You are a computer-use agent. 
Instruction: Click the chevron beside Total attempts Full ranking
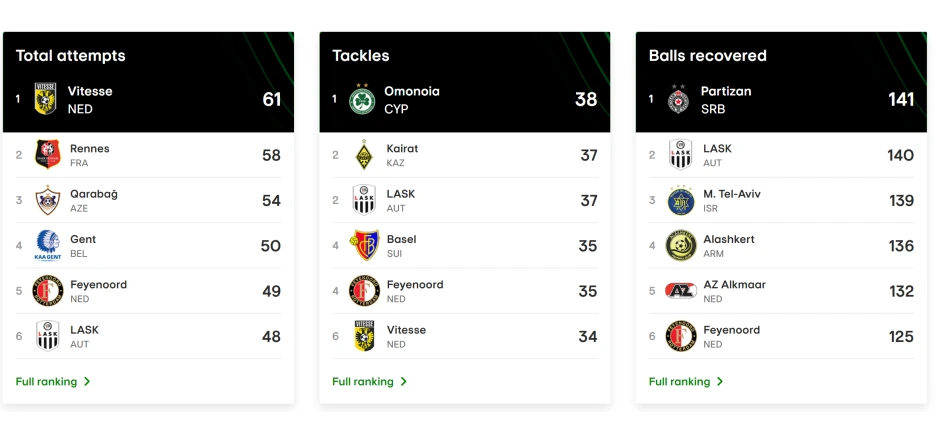pyautogui.click(x=87, y=381)
